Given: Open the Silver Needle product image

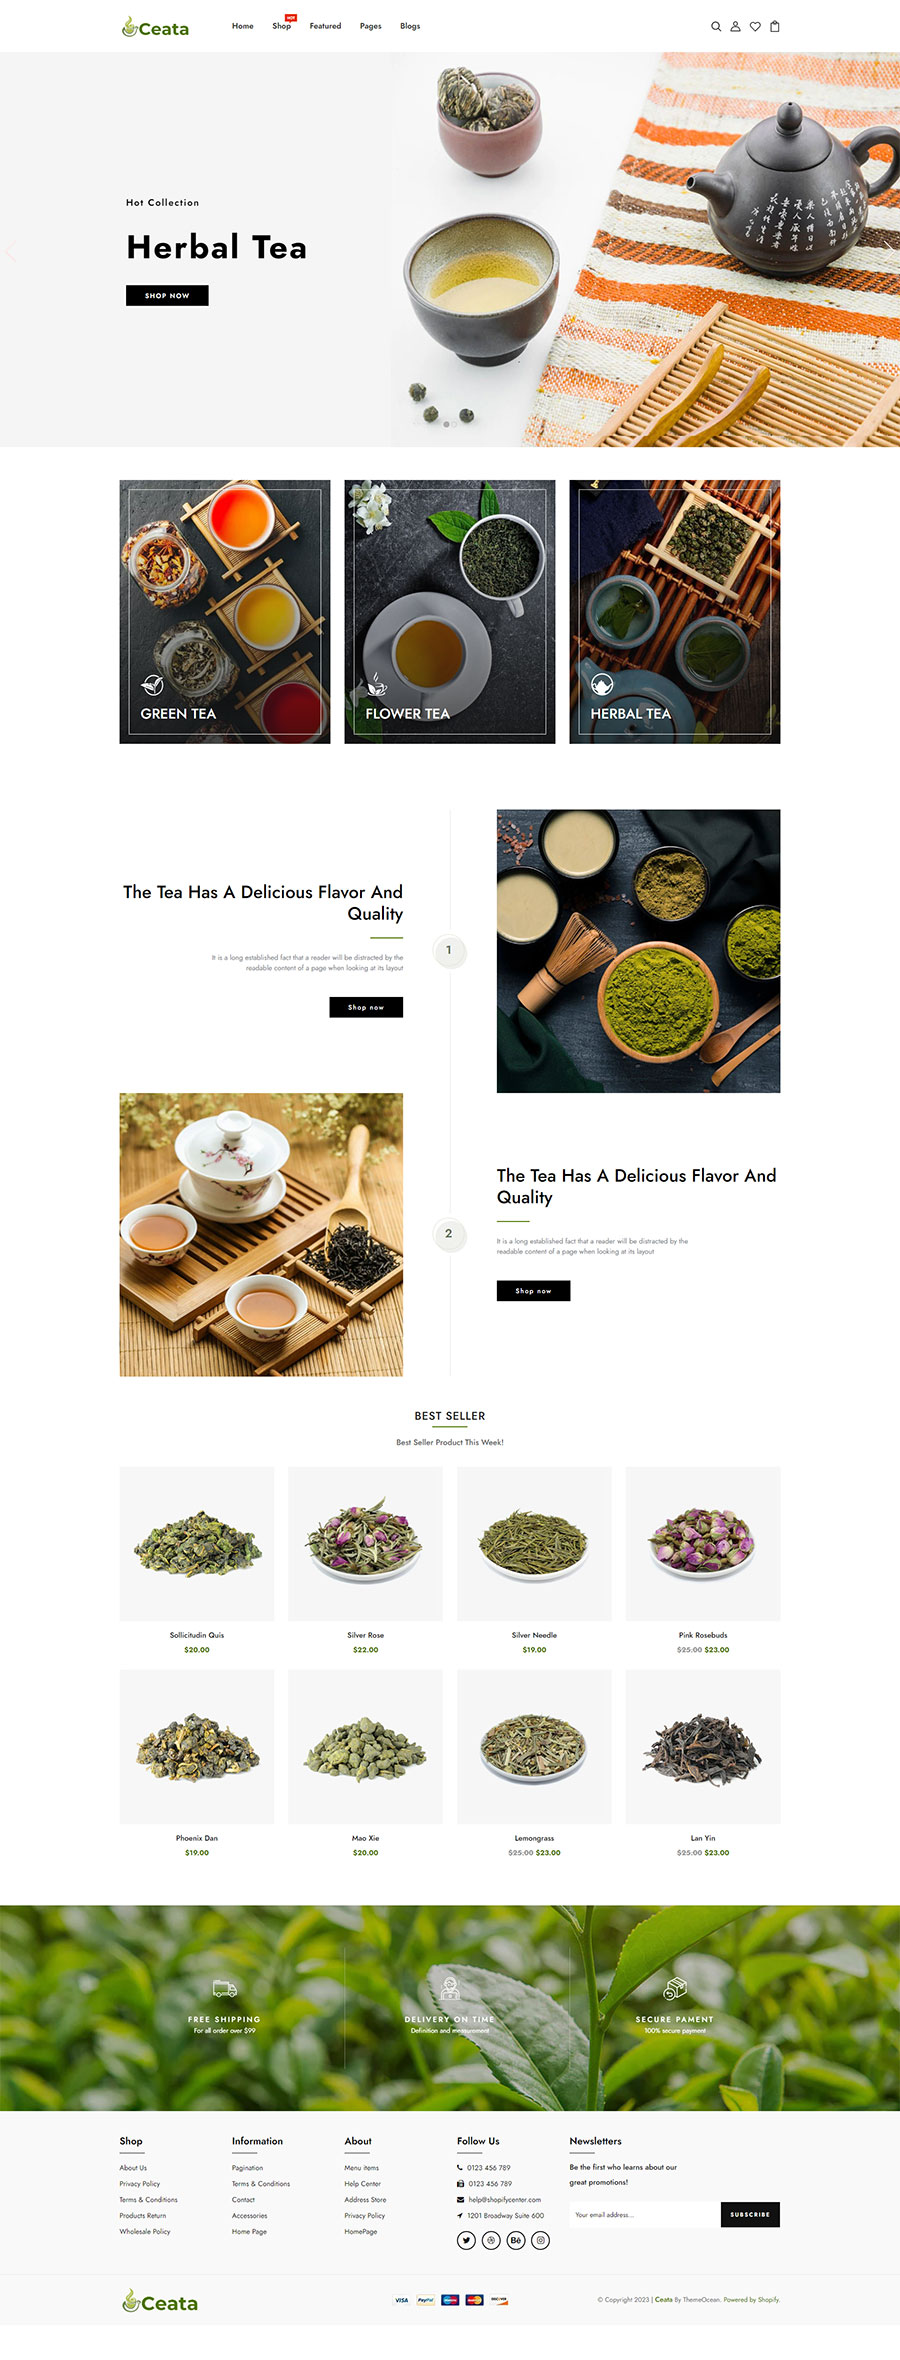Looking at the screenshot, I should [x=534, y=1543].
